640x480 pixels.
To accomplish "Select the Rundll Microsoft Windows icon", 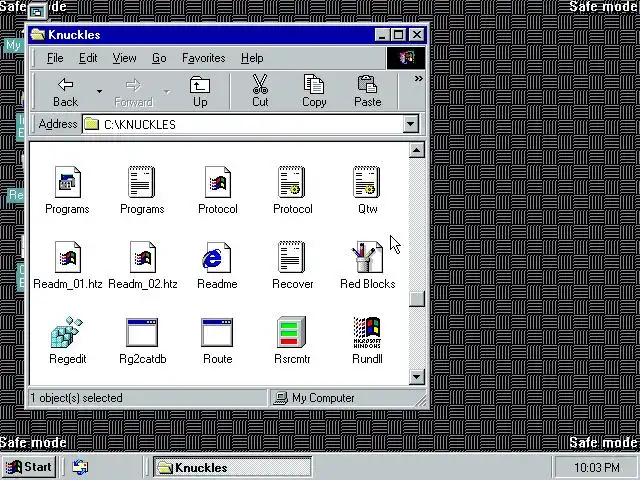I will (367, 333).
